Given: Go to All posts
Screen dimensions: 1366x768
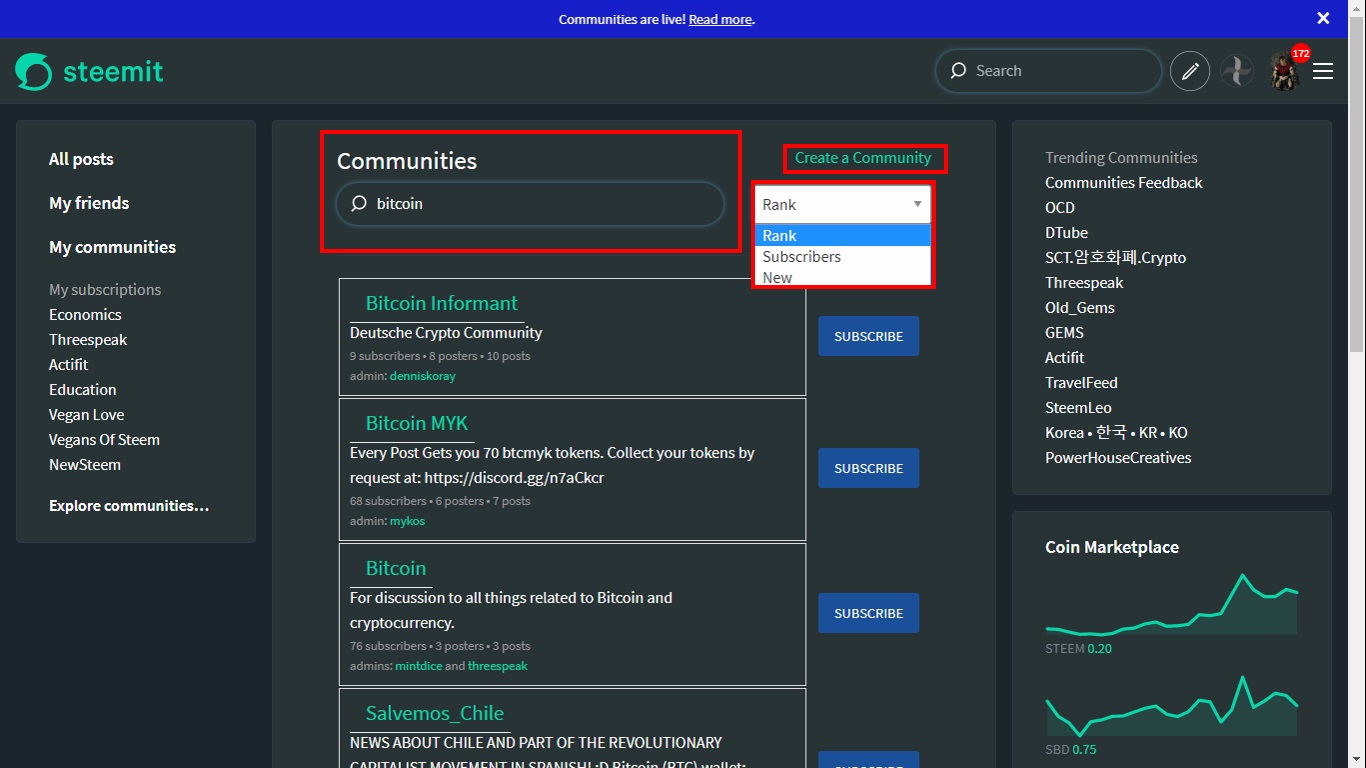Looking at the screenshot, I should pos(81,159).
